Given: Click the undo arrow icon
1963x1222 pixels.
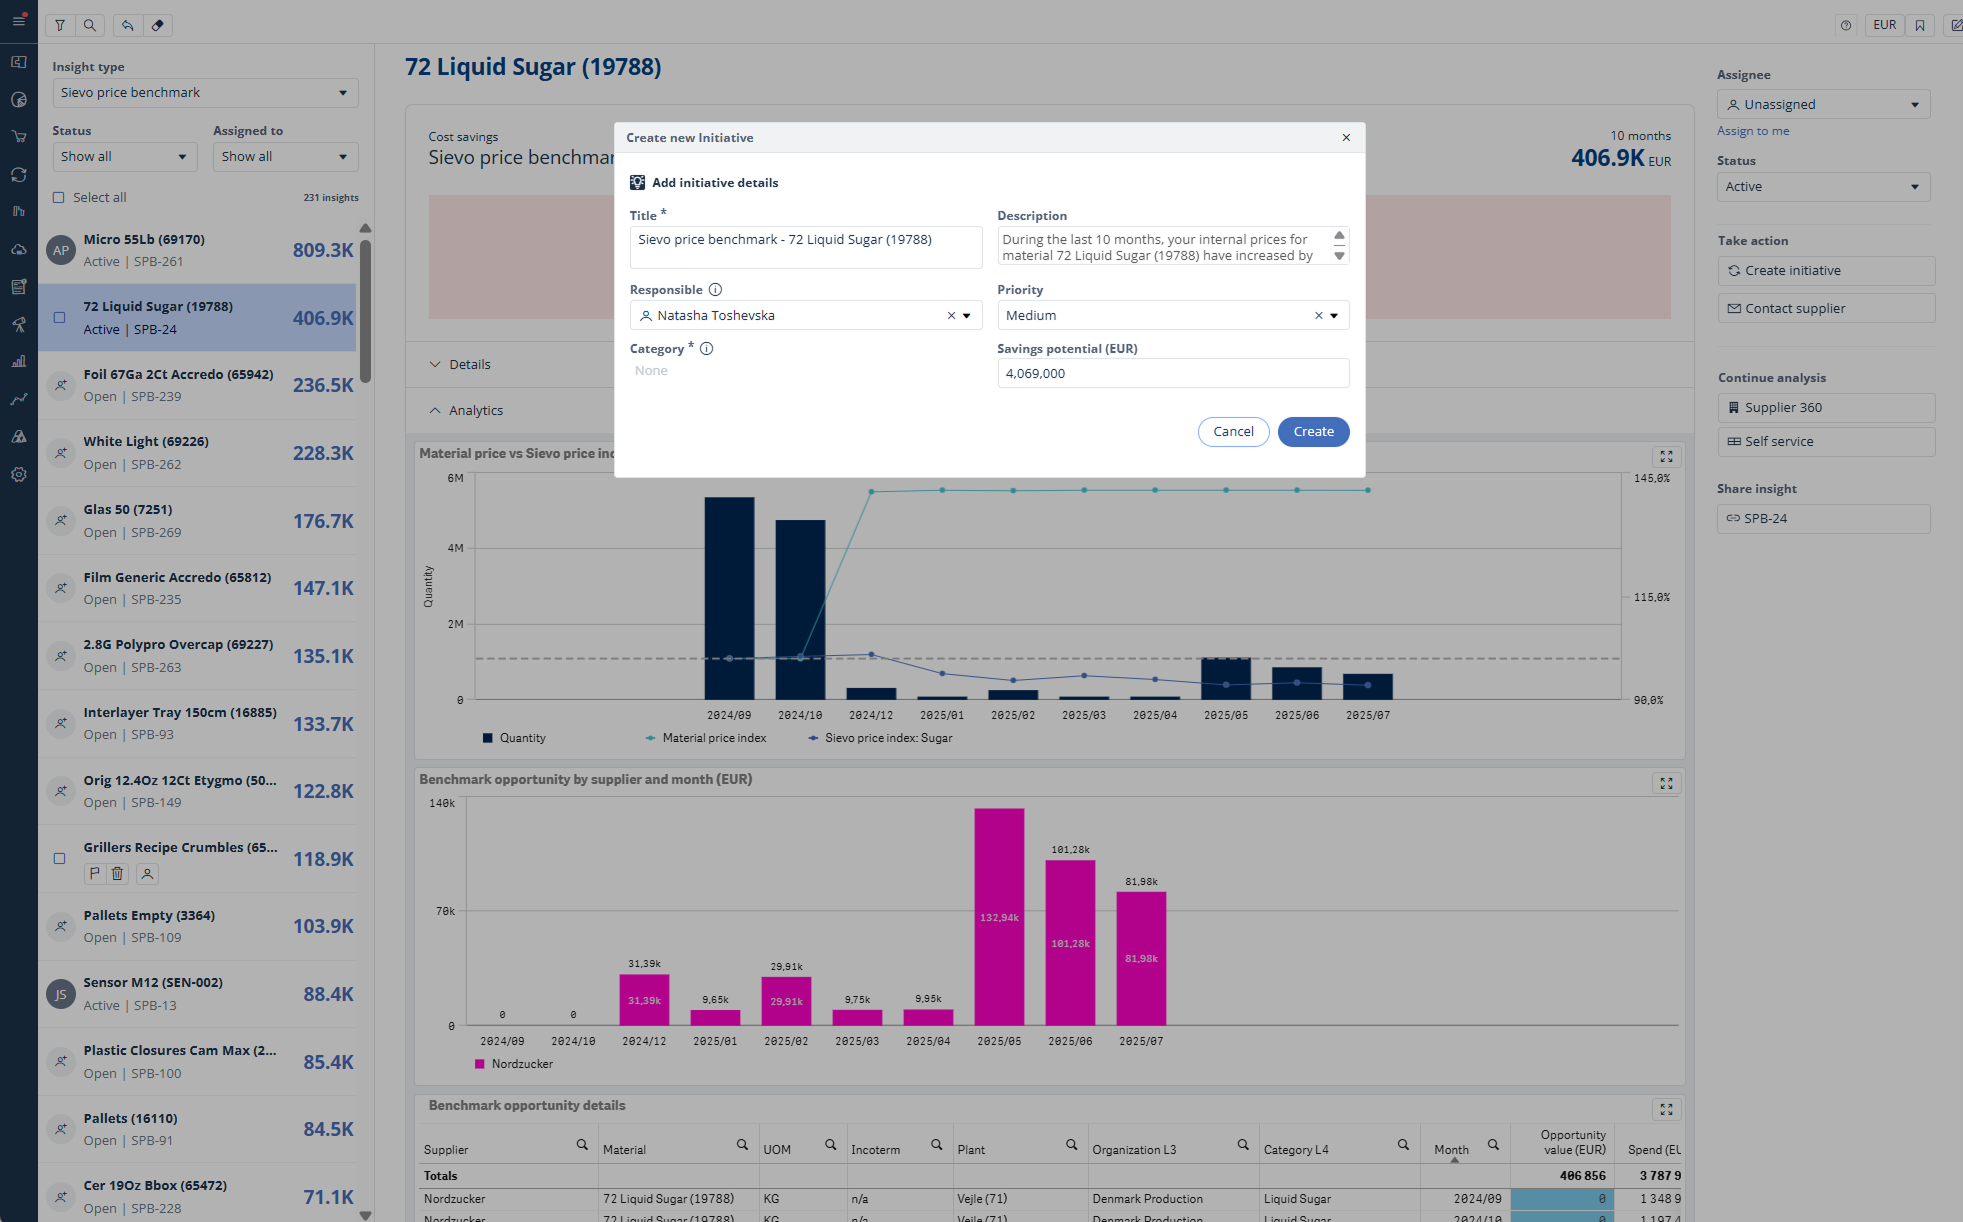Looking at the screenshot, I should pos(128,25).
